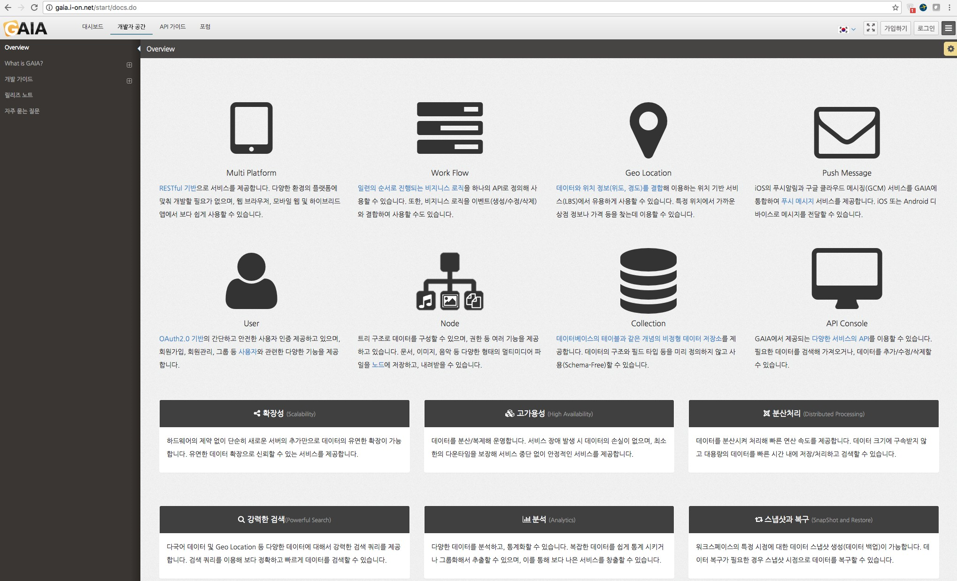This screenshot has width=957, height=581.
Task: Click the Geo Location pin icon
Action: click(x=648, y=130)
